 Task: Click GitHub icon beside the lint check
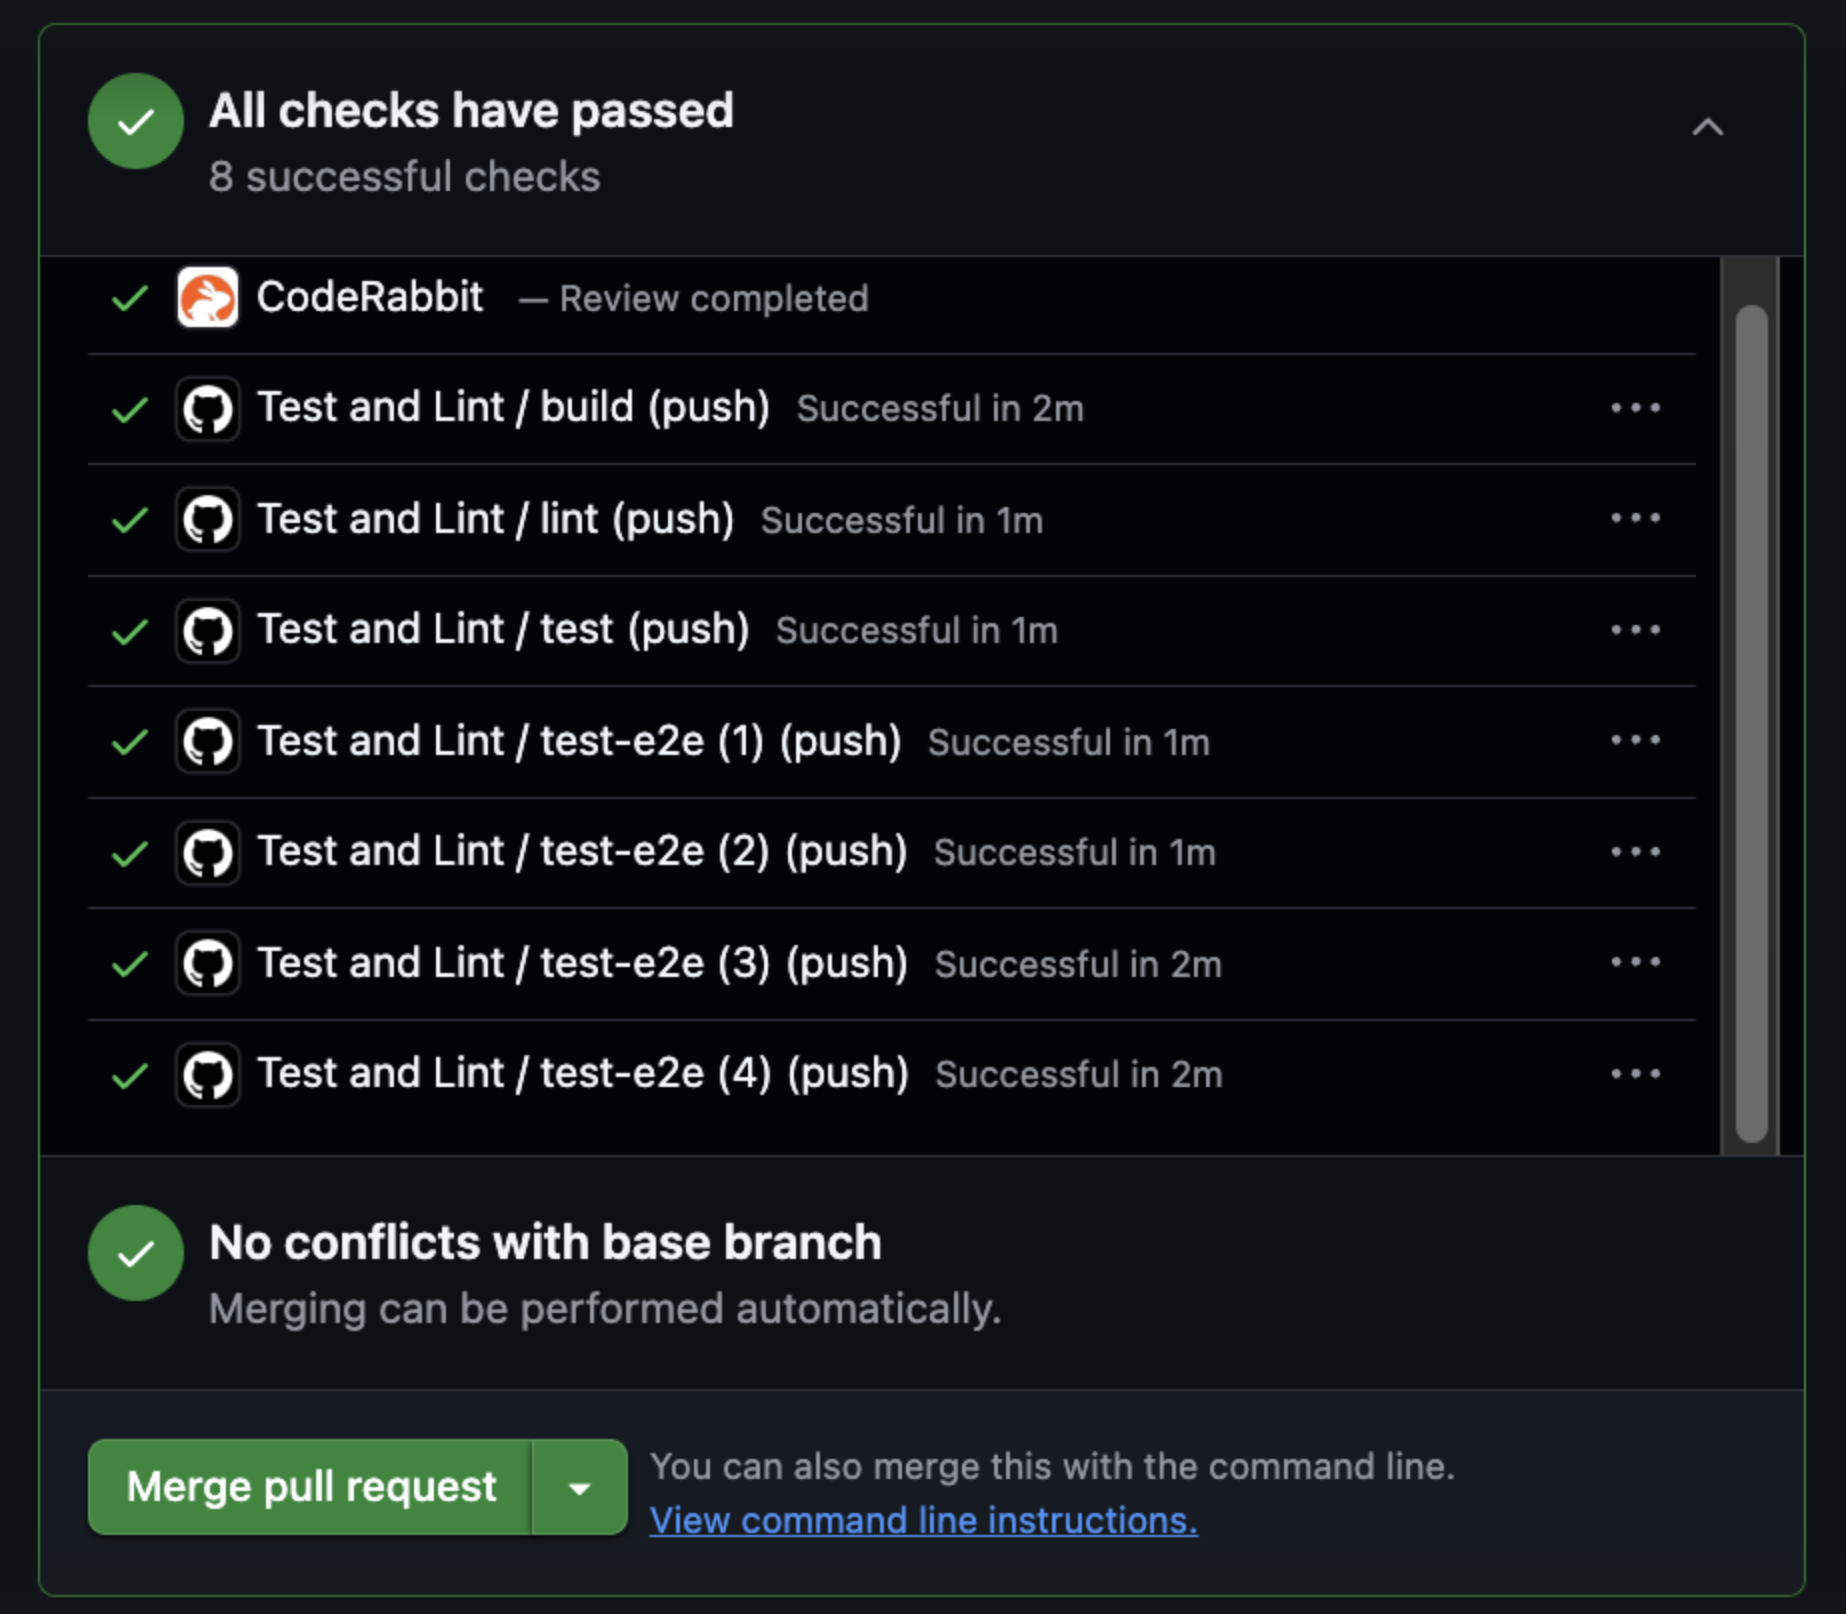coord(207,519)
